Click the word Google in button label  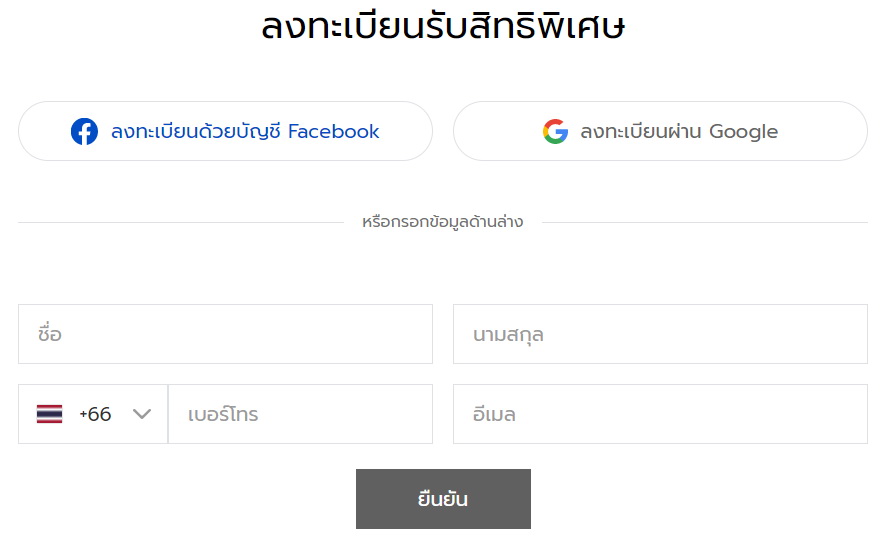pos(743,131)
